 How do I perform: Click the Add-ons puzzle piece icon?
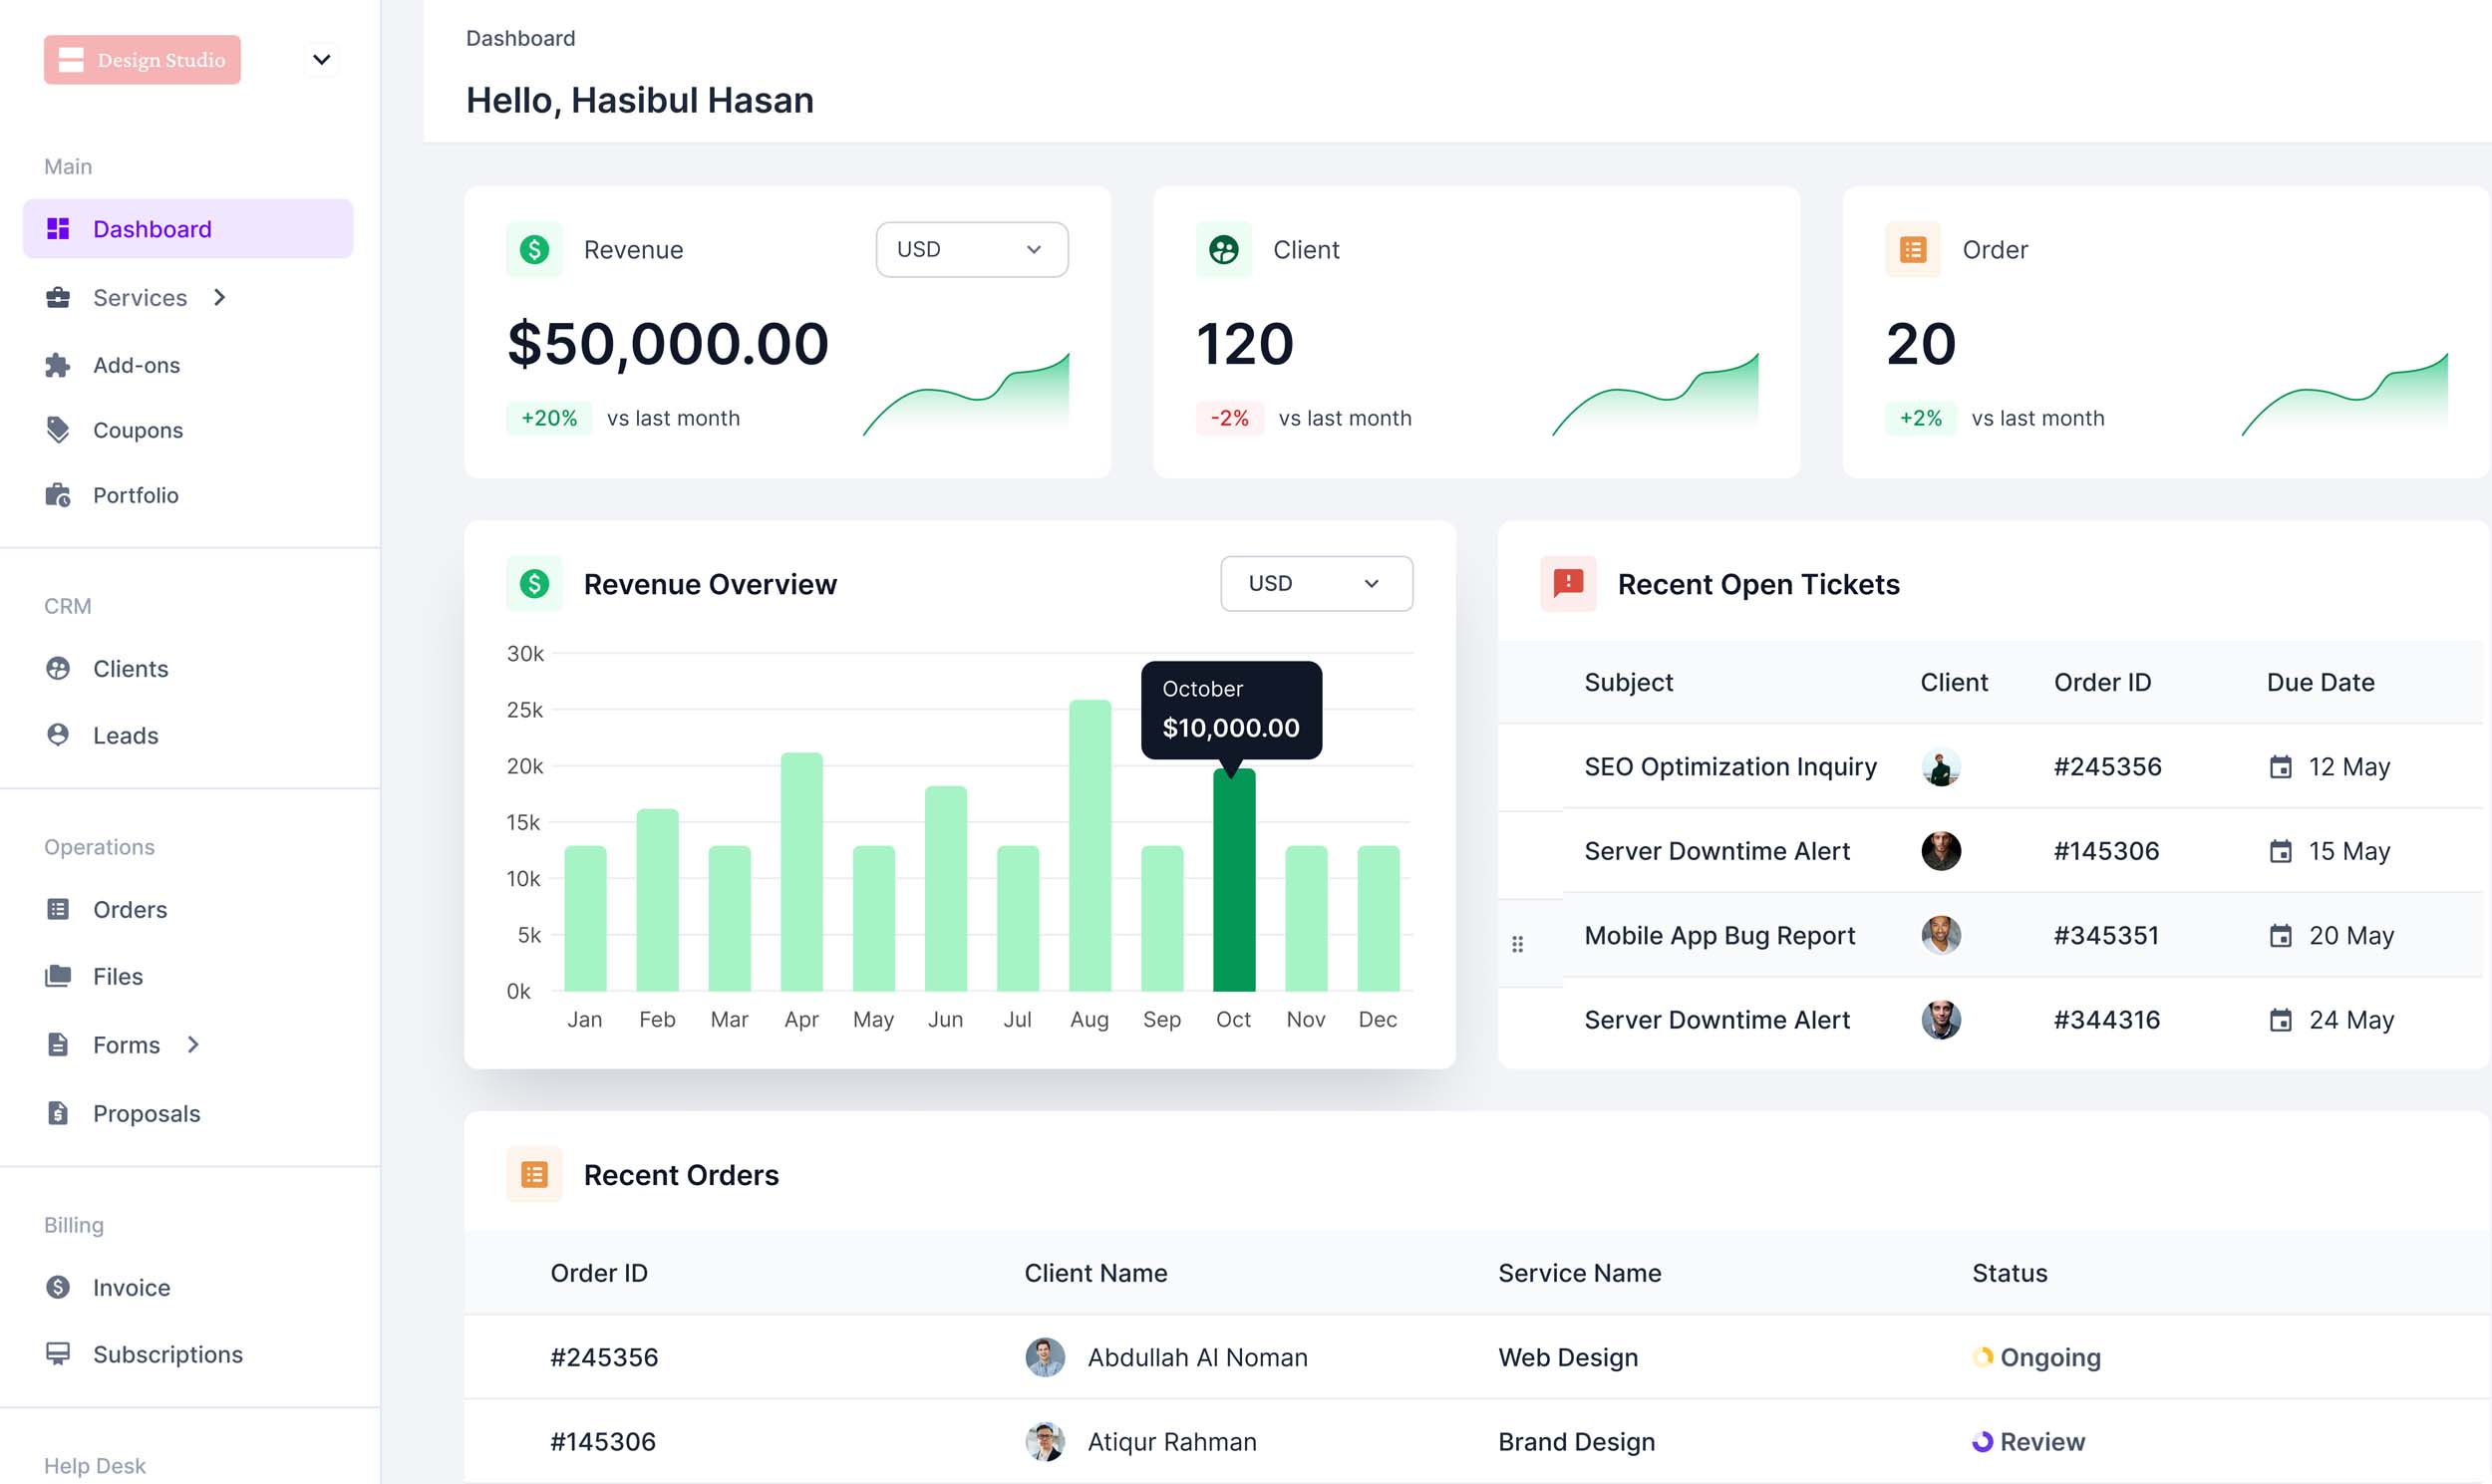coord(58,365)
